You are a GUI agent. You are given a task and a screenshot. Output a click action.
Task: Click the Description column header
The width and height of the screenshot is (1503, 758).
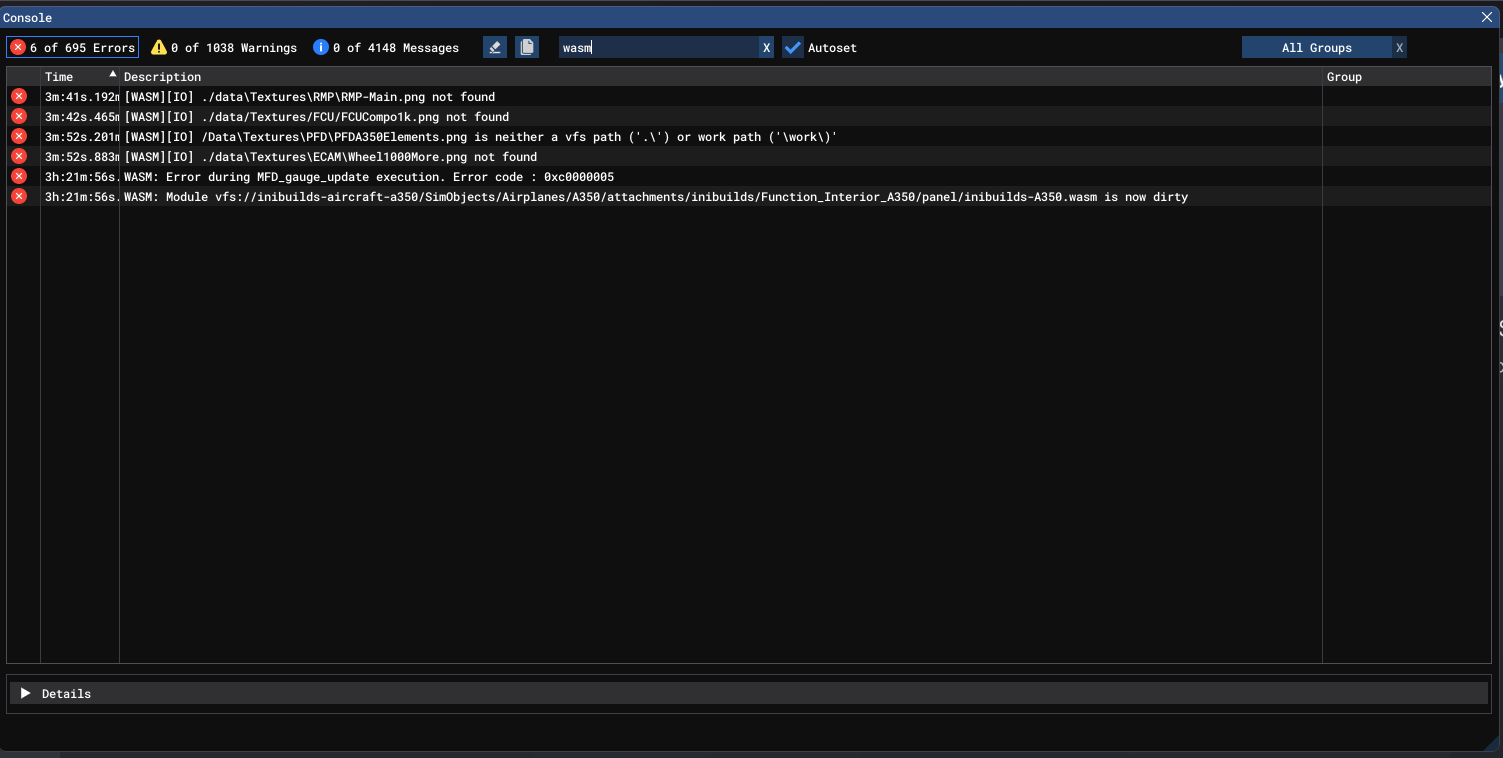(x=163, y=76)
